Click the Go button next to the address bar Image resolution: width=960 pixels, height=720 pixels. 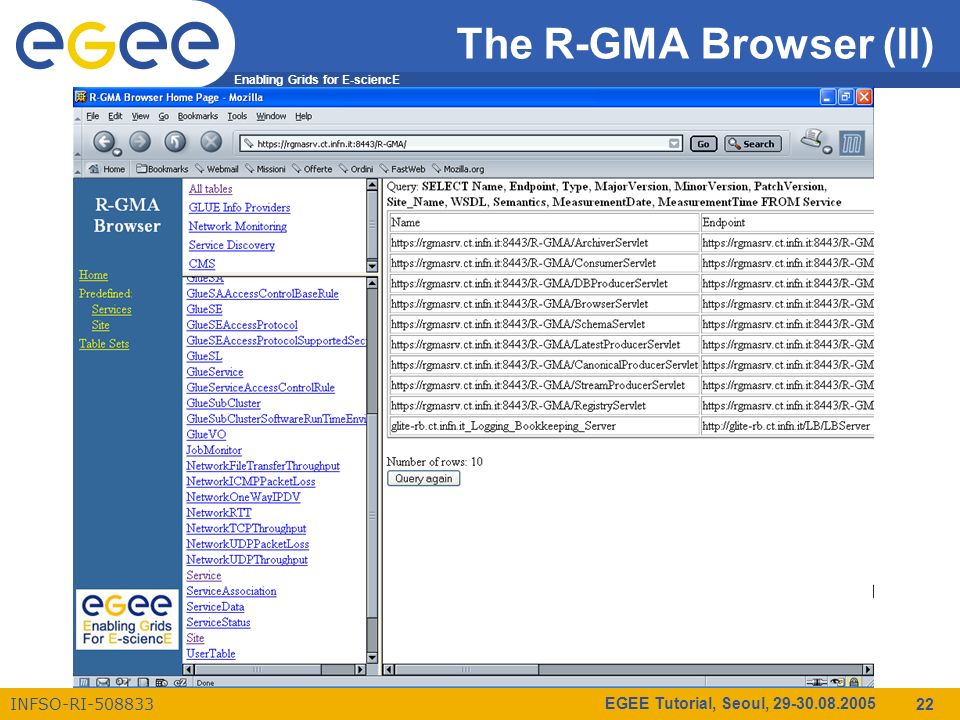coord(703,144)
